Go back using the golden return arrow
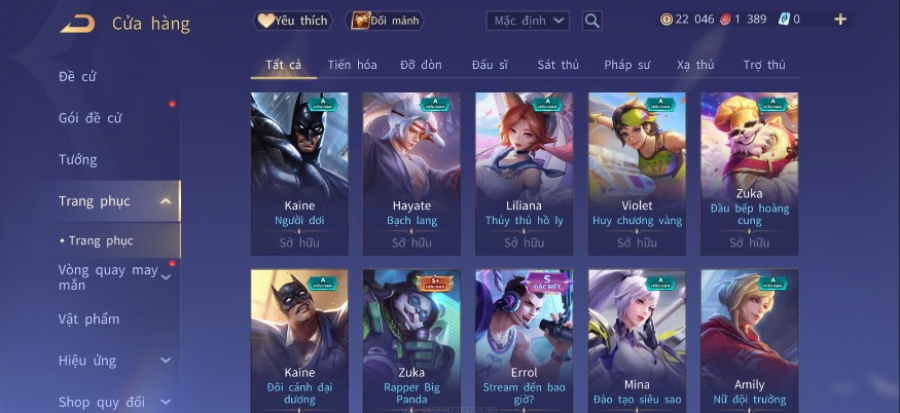The height and width of the screenshot is (413, 900). pyautogui.click(x=77, y=24)
